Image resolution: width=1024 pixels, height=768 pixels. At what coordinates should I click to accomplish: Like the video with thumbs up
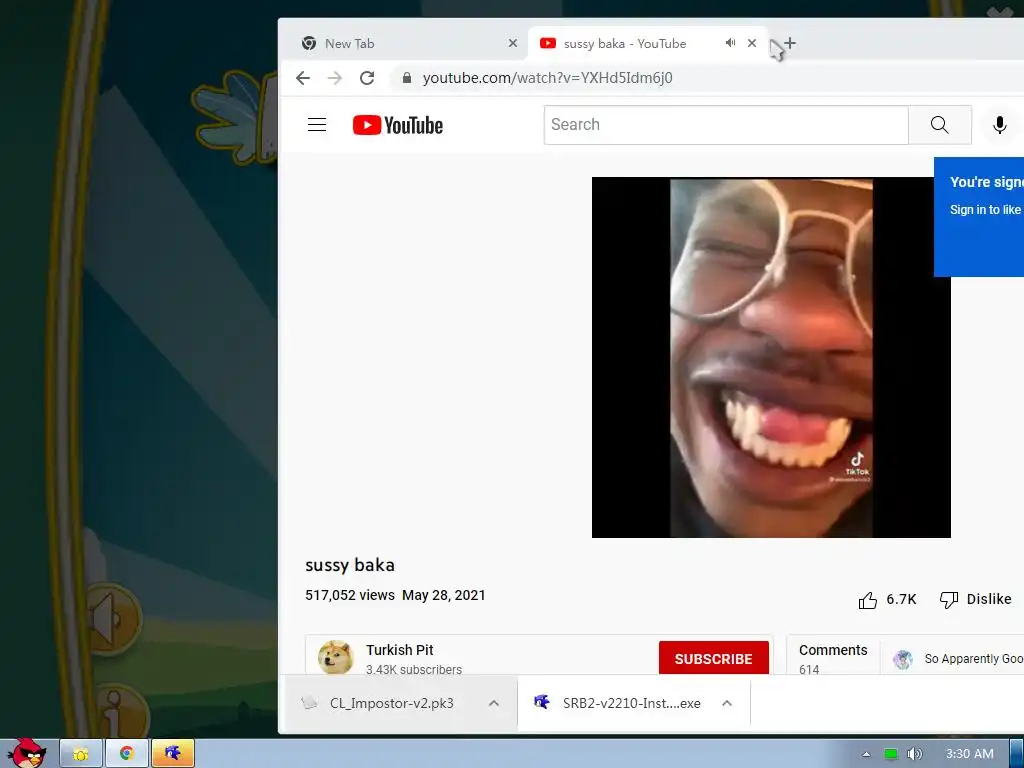coord(867,600)
